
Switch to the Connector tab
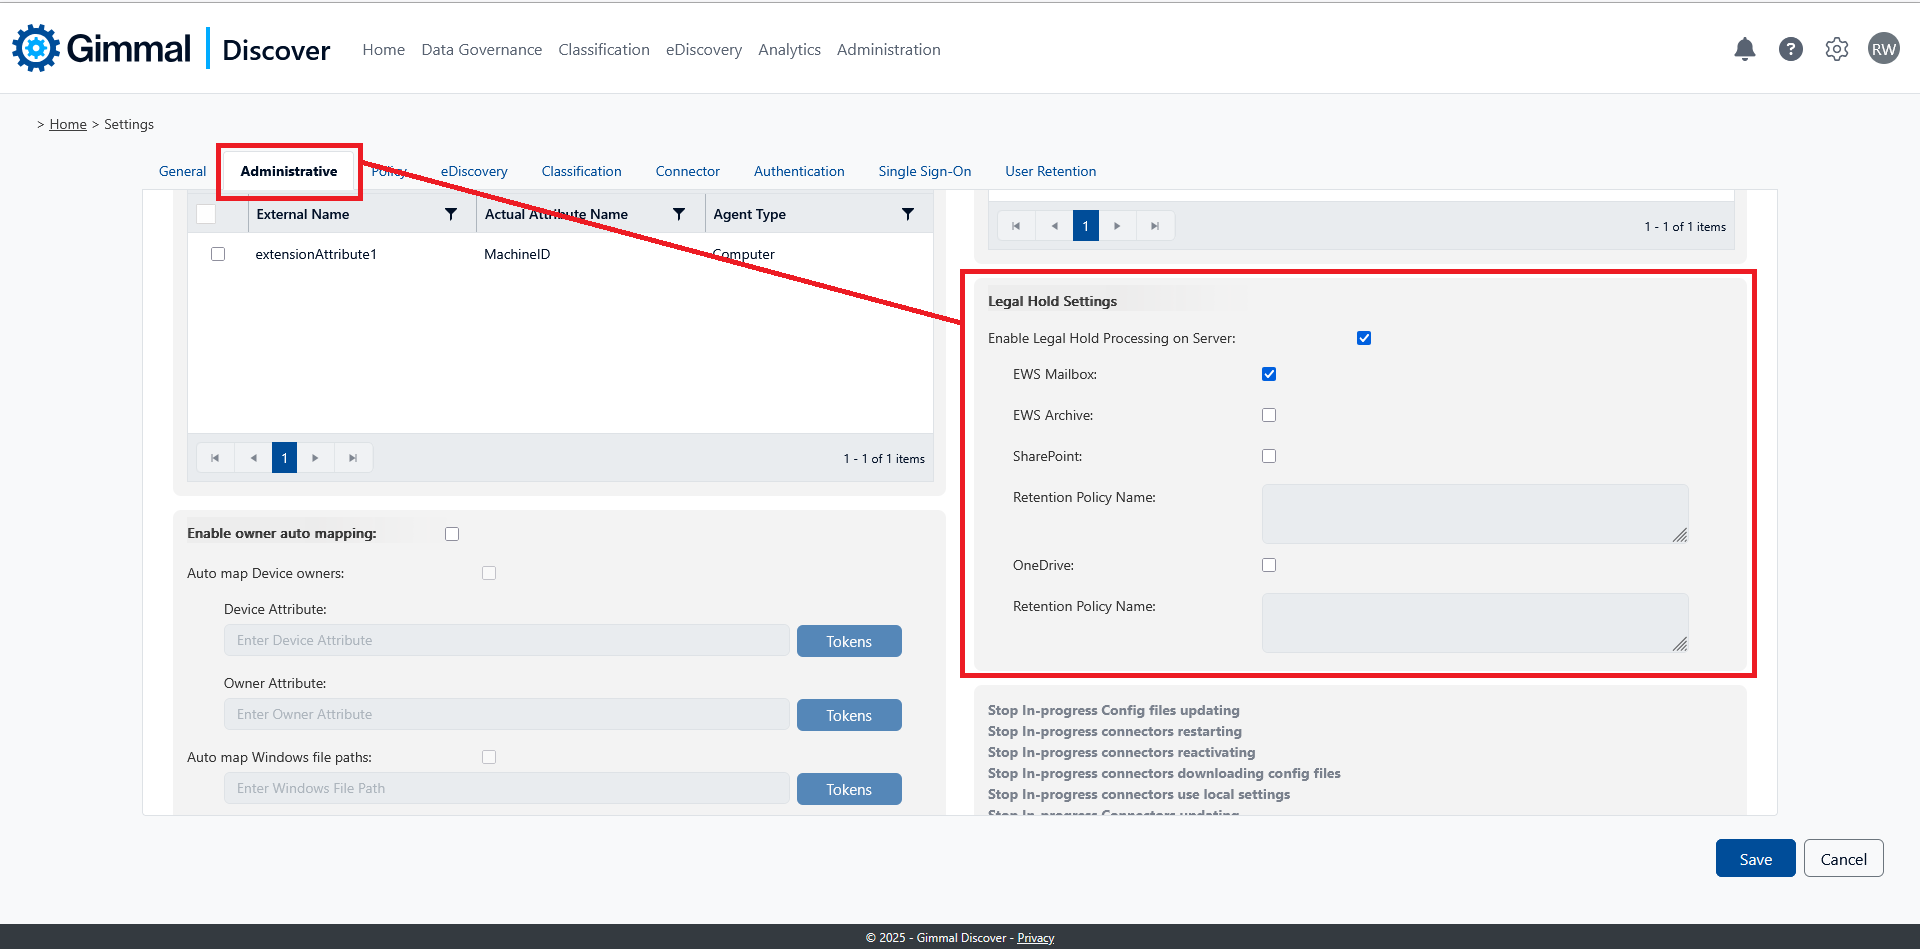click(687, 171)
